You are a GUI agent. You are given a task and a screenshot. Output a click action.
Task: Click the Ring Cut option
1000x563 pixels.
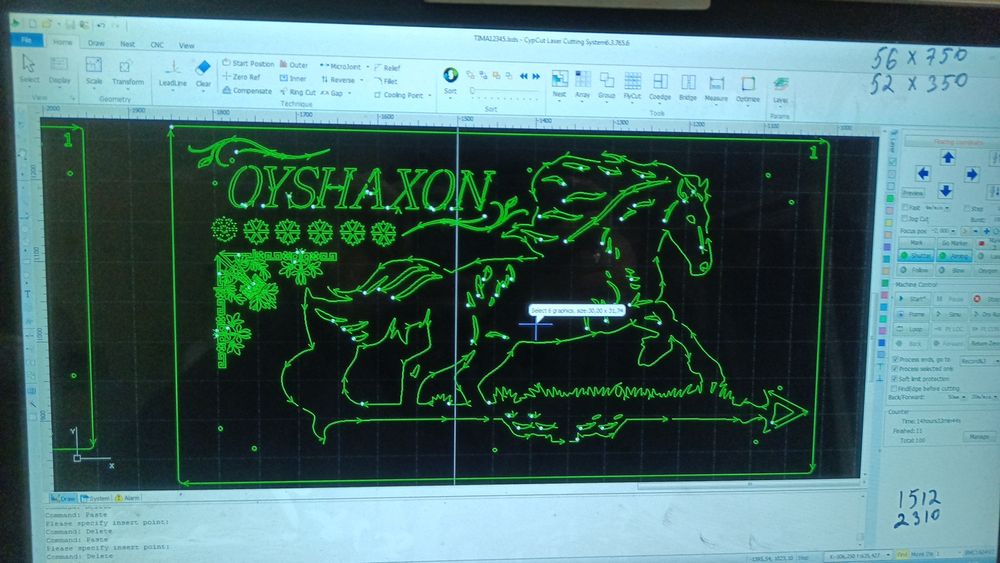pyautogui.click(x=298, y=92)
